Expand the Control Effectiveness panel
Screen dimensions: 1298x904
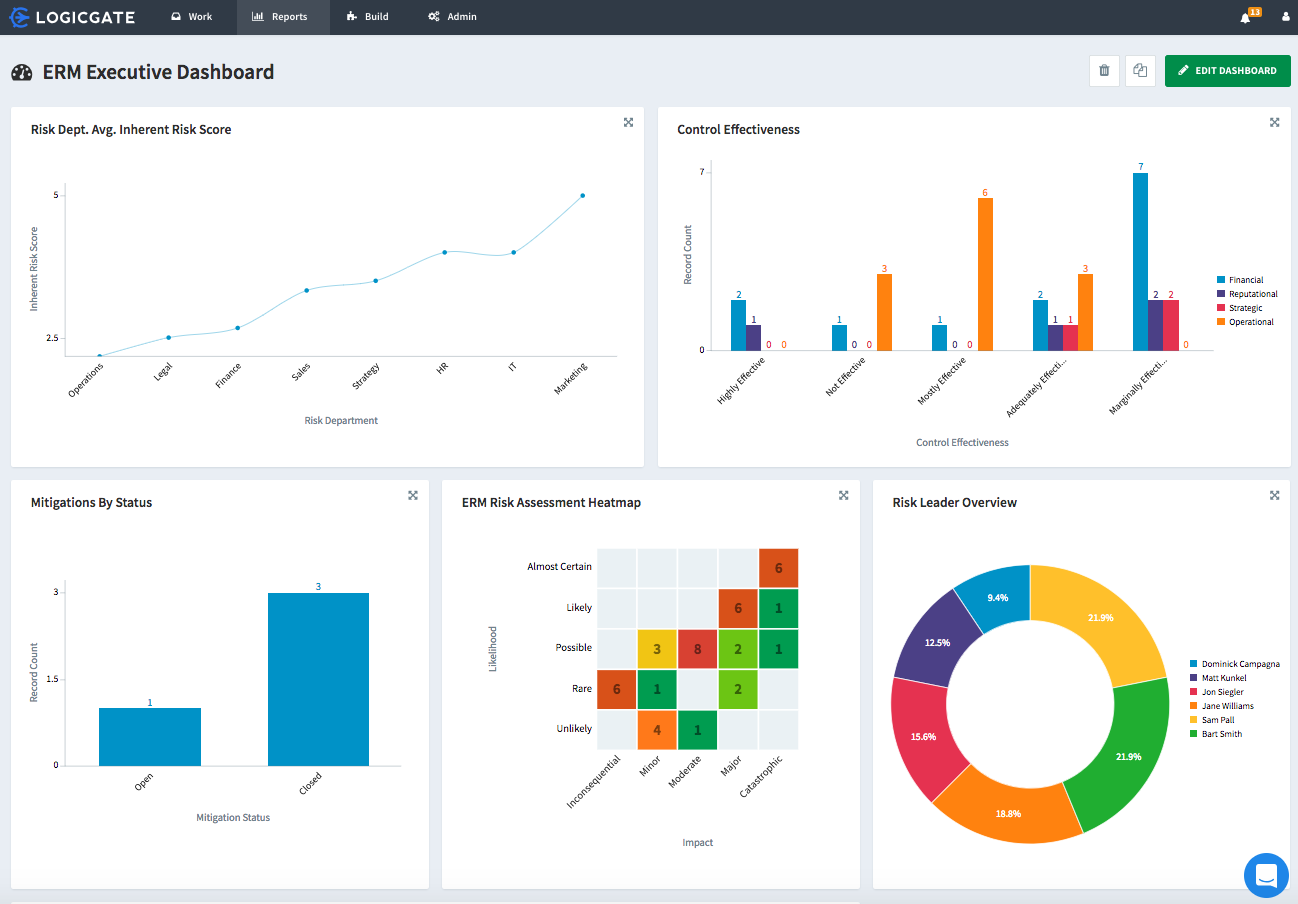click(1274, 121)
